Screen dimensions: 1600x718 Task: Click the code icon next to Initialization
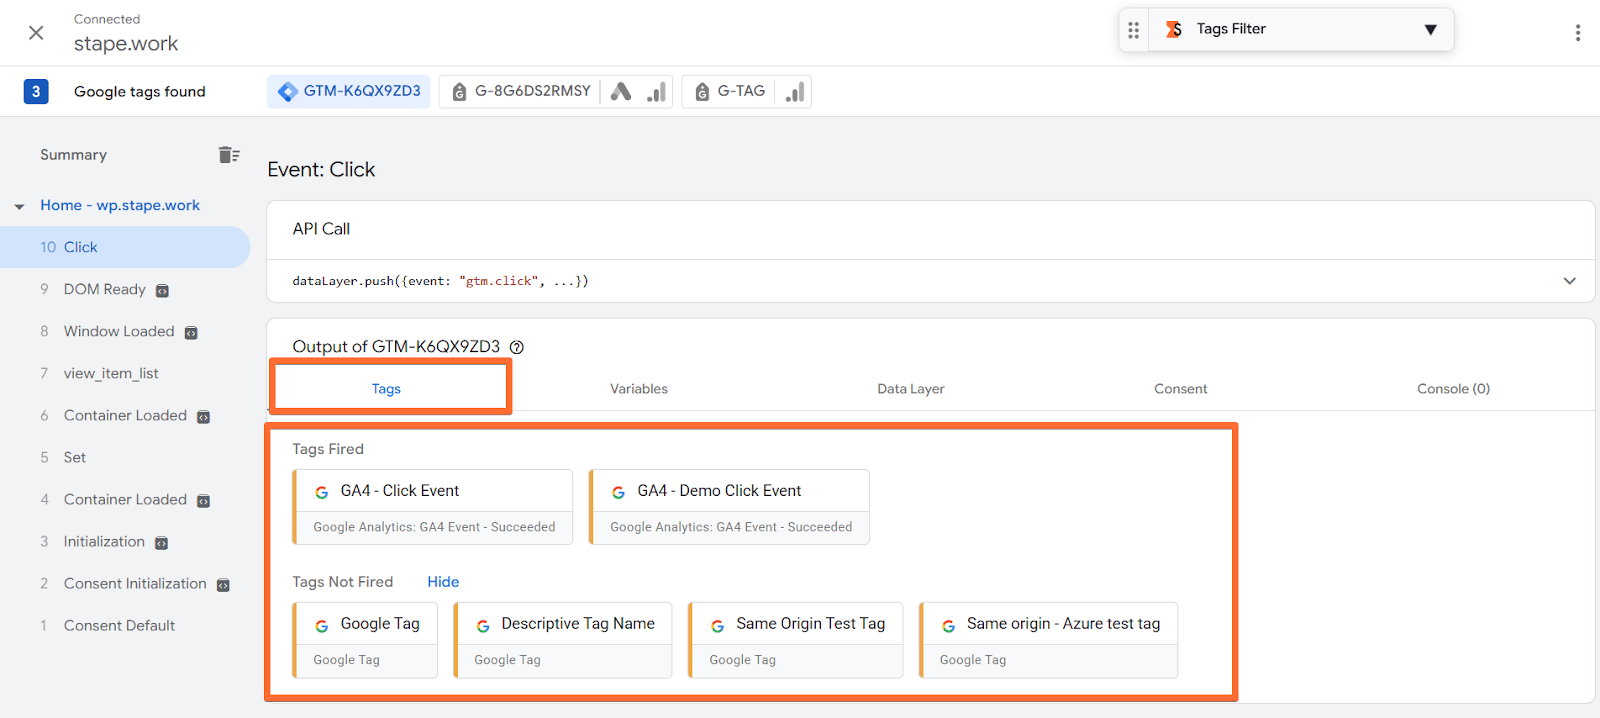[x=161, y=543]
